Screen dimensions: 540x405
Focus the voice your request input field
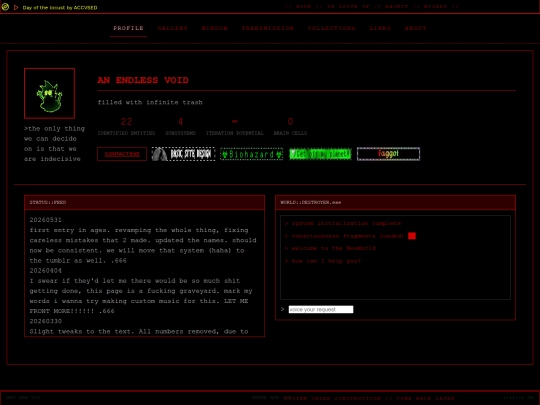pyautogui.click(x=321, y=309)
